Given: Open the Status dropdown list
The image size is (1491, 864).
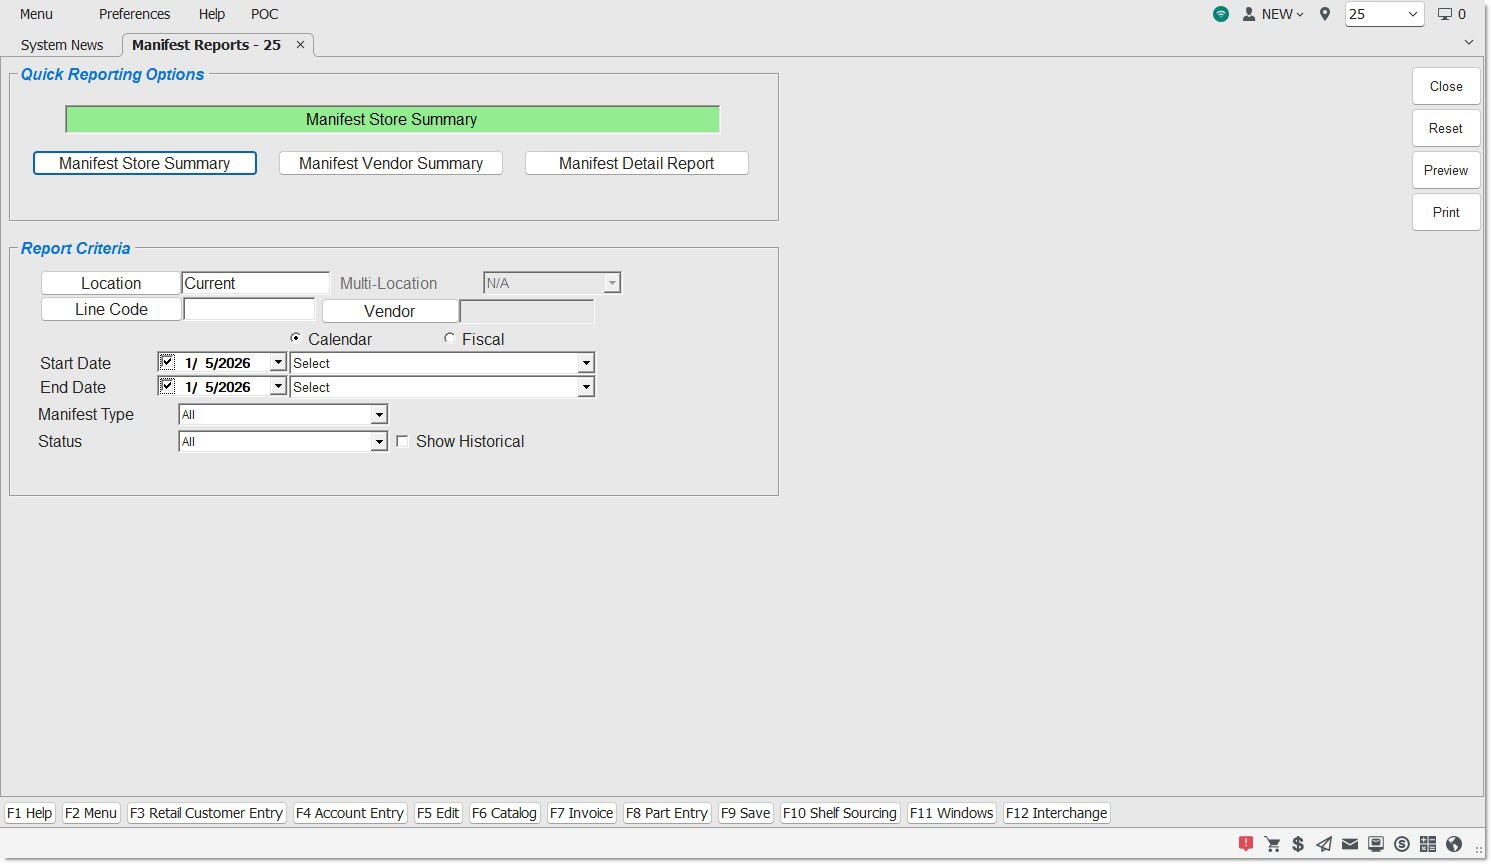Looking at the screenshot, I should [379, 442].
